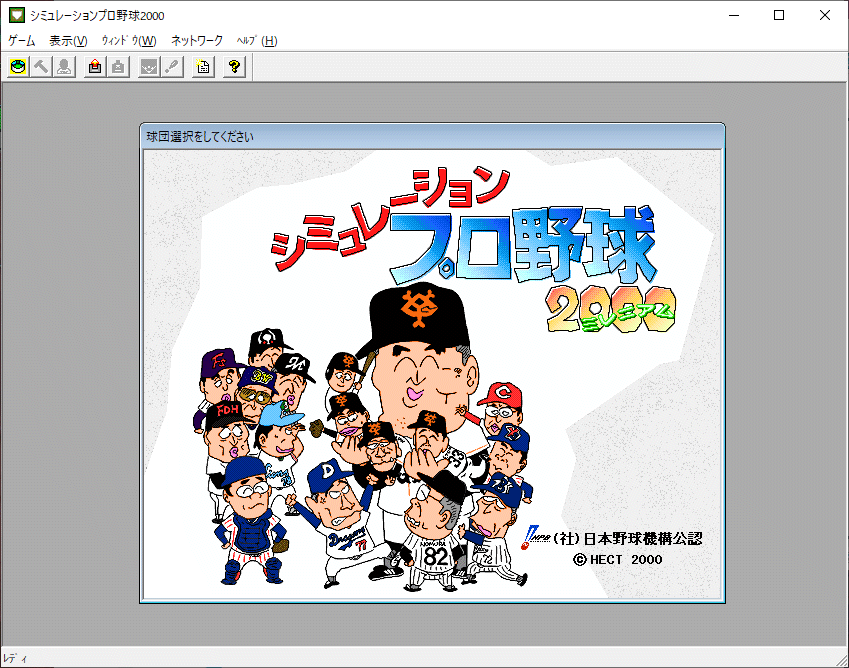Click the application icon in title bar

coord(14,15)
